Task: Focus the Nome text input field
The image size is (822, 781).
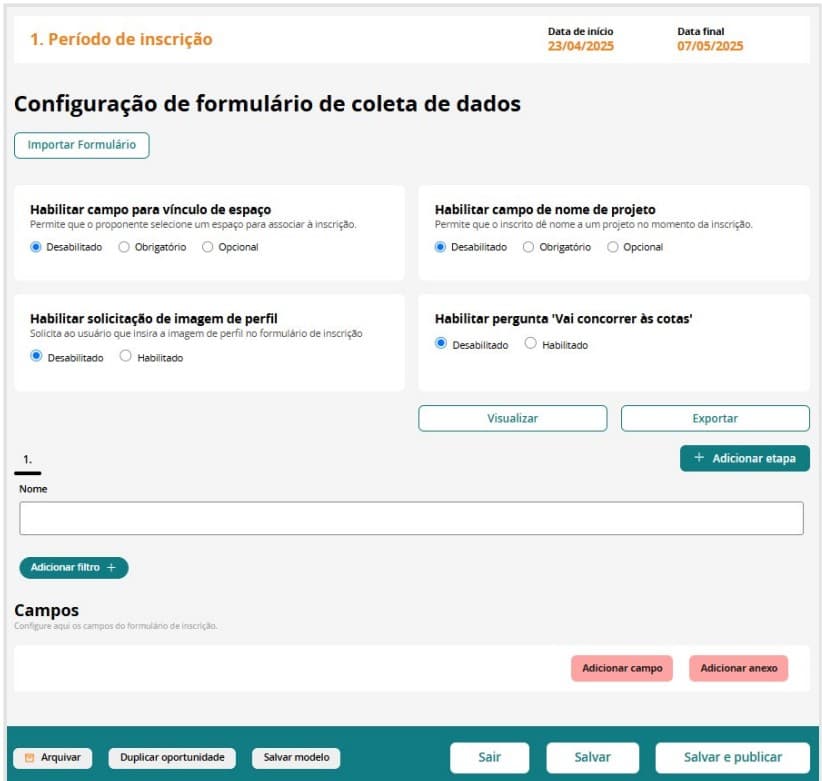Action: (x=411, y=518)
